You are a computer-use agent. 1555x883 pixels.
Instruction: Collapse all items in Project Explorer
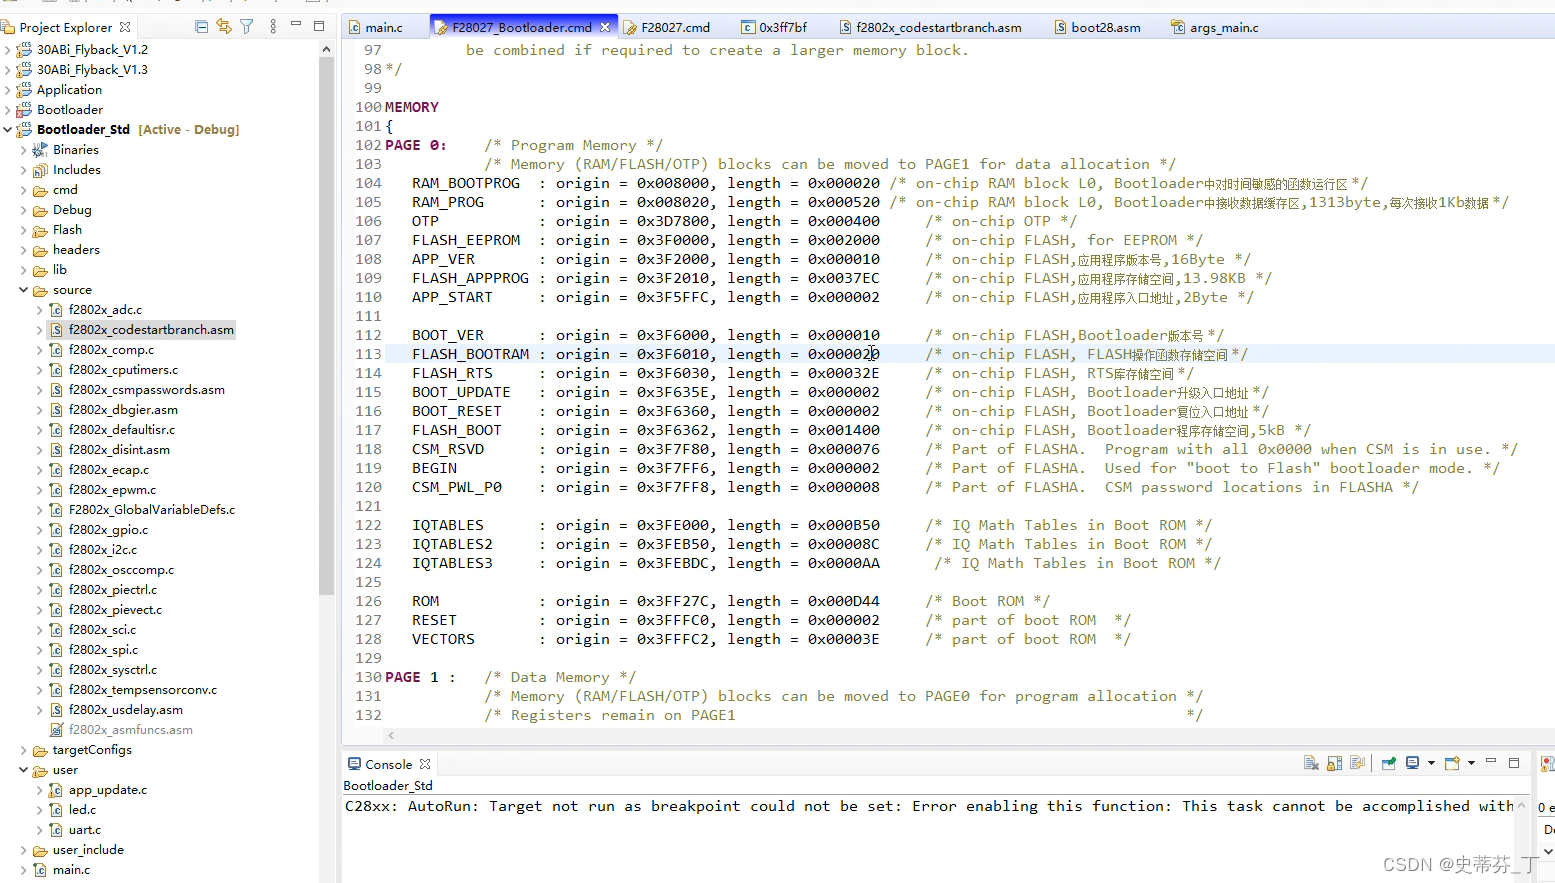click(202, 27)
